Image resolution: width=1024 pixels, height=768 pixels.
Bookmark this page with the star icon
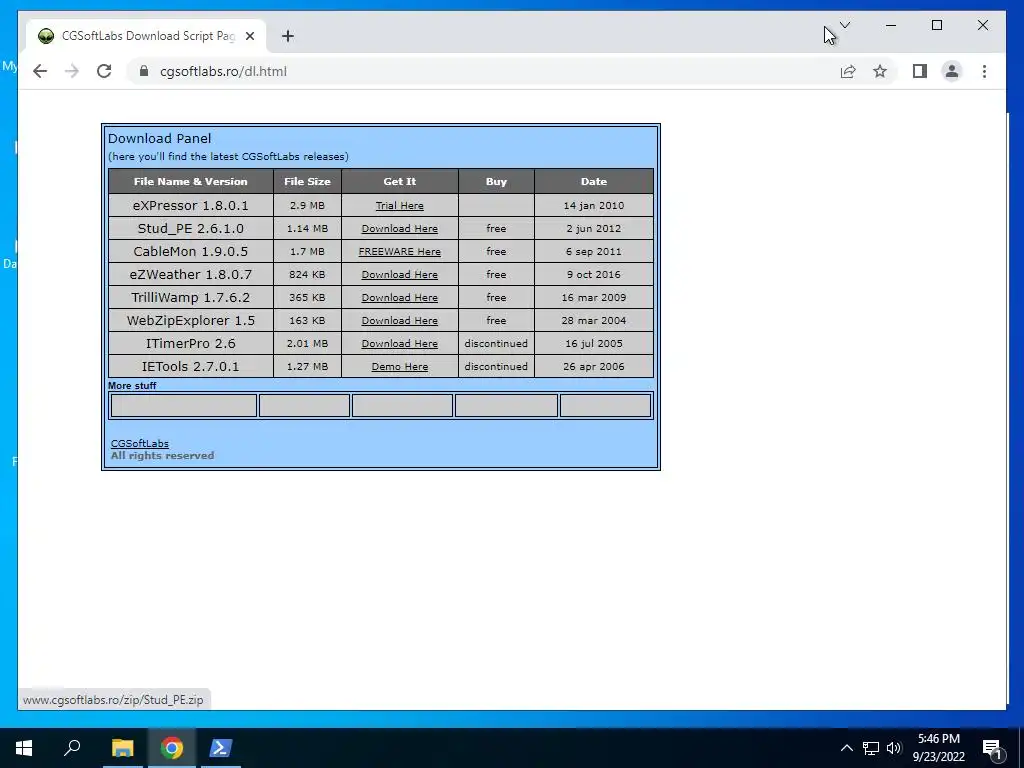(x=880, y=71)
